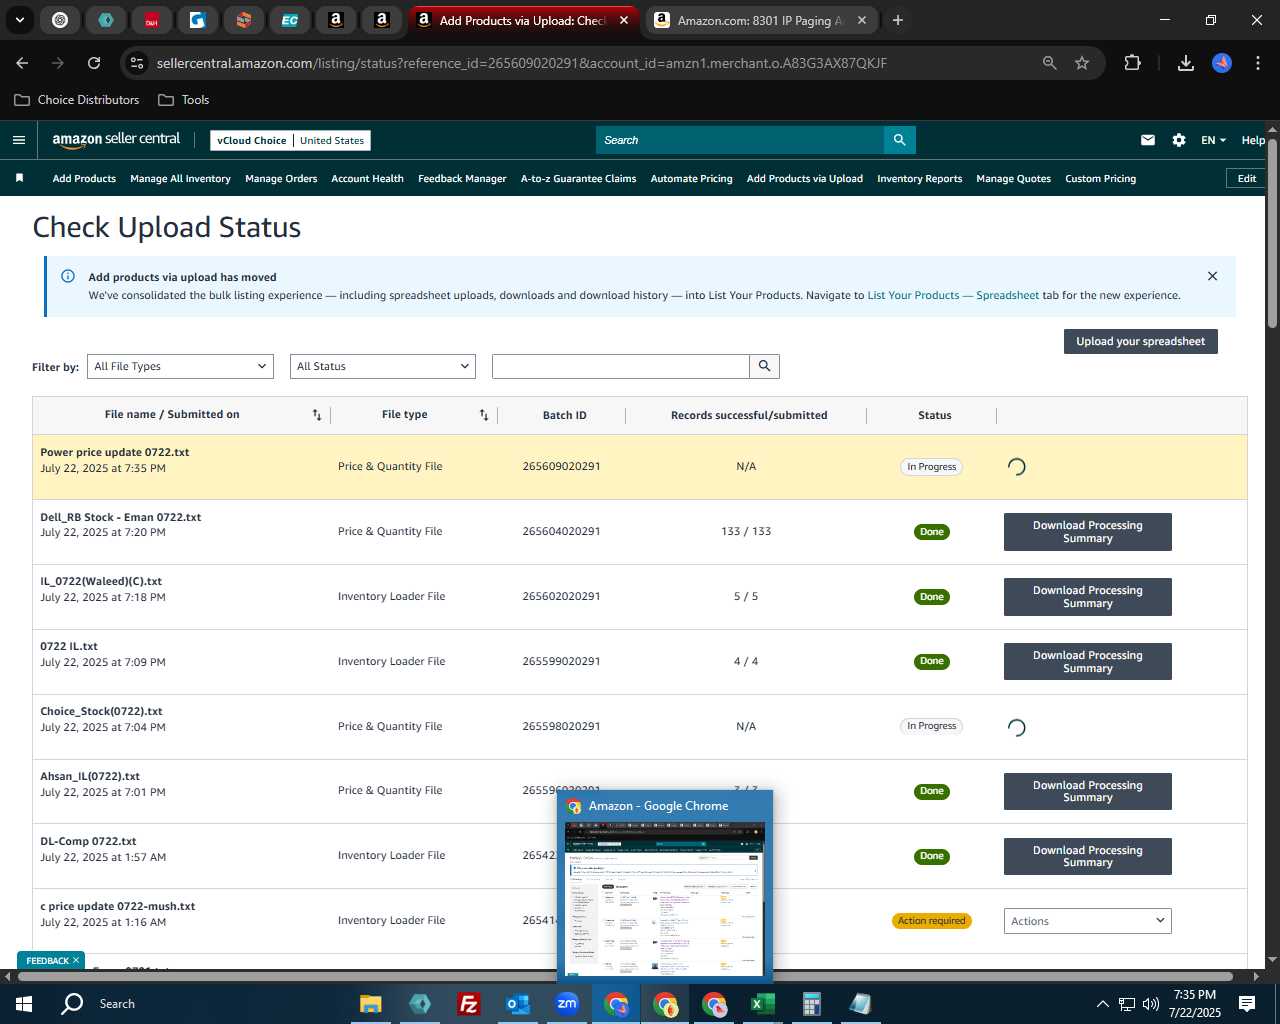Open the Calculator from the taskbar
1280x1024 pixels.
pos(812,1003)
